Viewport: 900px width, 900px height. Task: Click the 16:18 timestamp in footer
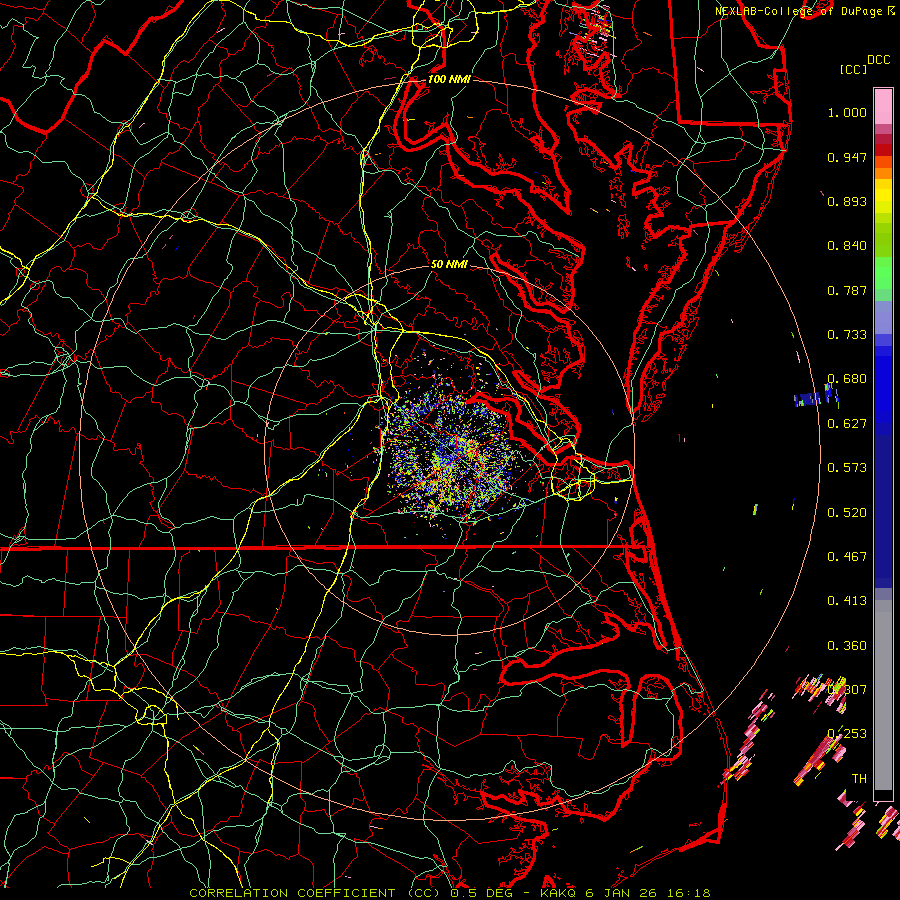pyautogui.click(x=690, y=893)
